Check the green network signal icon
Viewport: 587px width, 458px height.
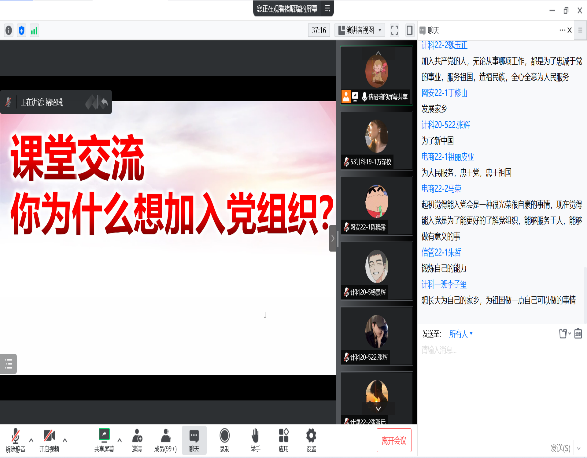(34, 30)
